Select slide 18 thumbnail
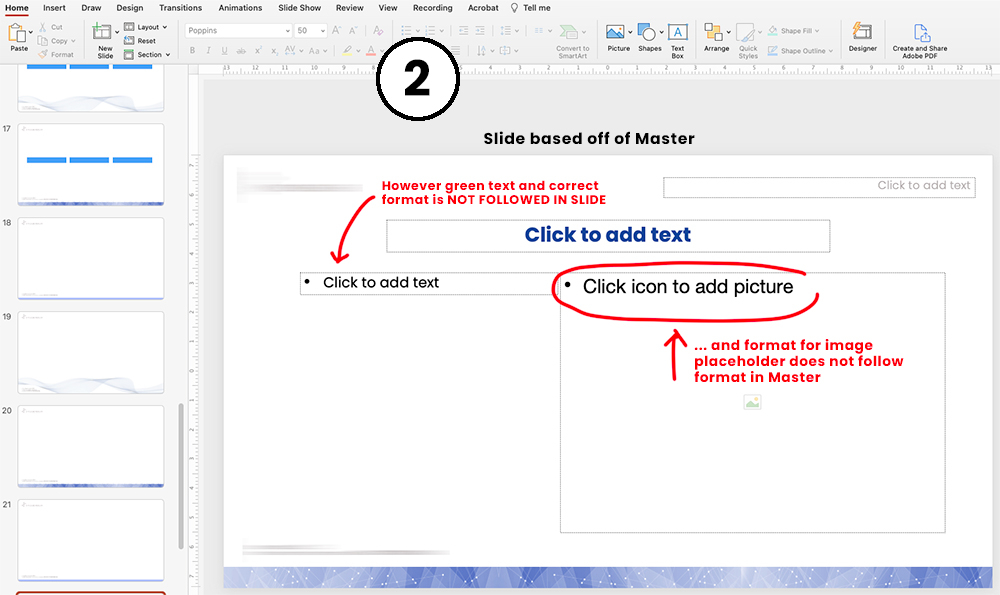Image resolution: width=1000 pixels, height=595 pixels. click(91, 258)
